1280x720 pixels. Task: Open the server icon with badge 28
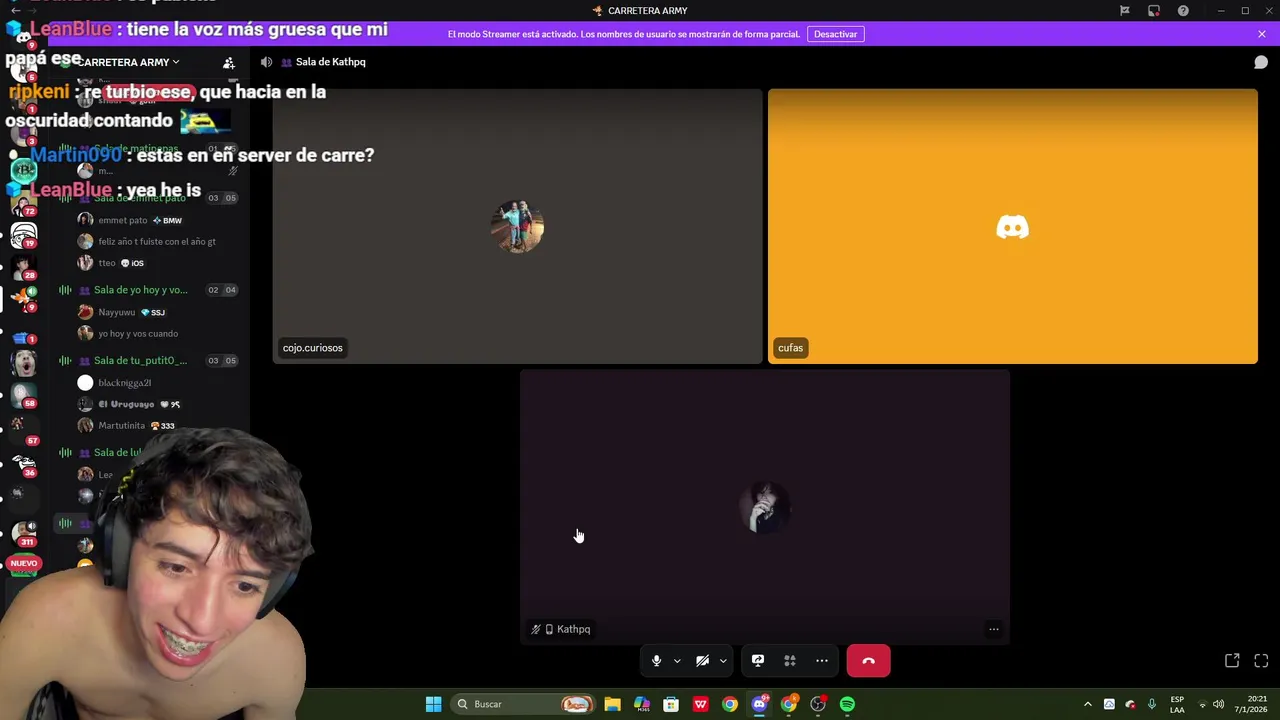coord(24,267)
